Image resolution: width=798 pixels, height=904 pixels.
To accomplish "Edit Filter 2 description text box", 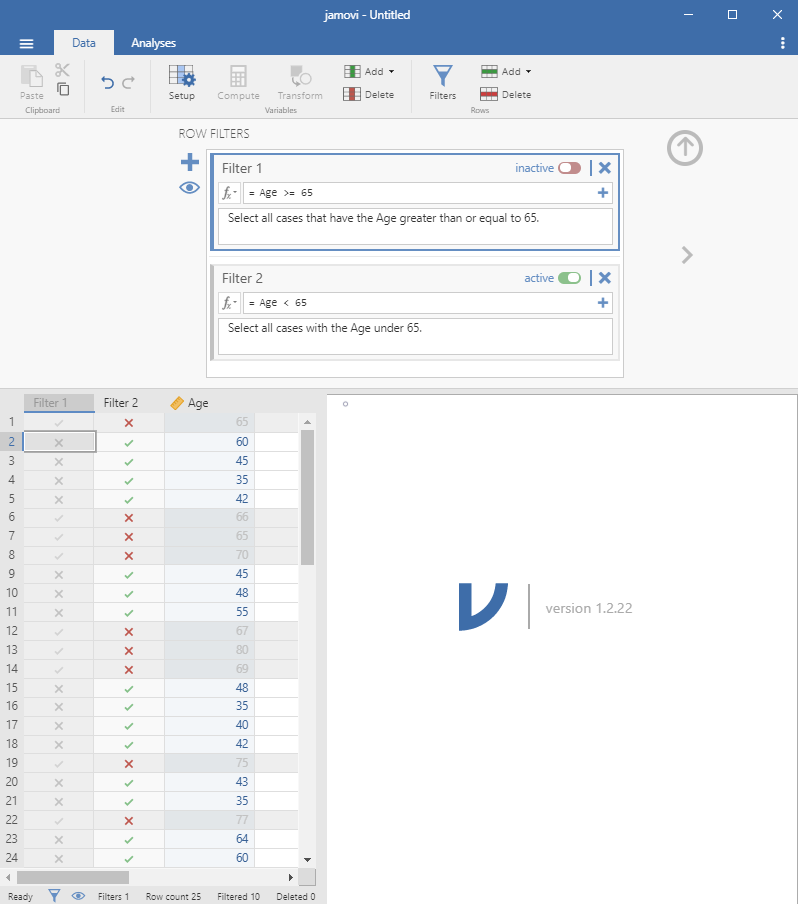I will (x=415, y=337).
